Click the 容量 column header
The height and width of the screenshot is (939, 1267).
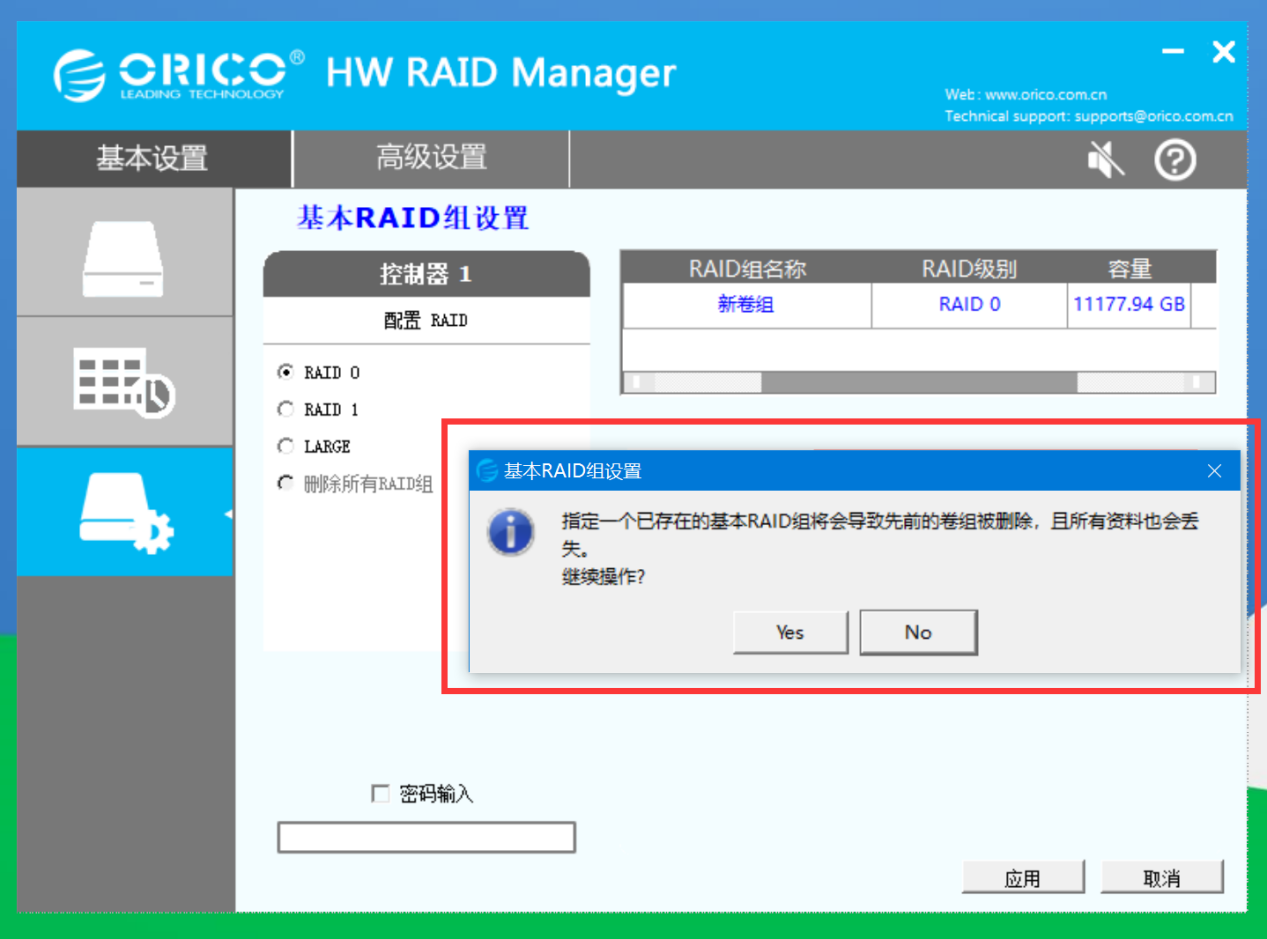pos(1130,269)
